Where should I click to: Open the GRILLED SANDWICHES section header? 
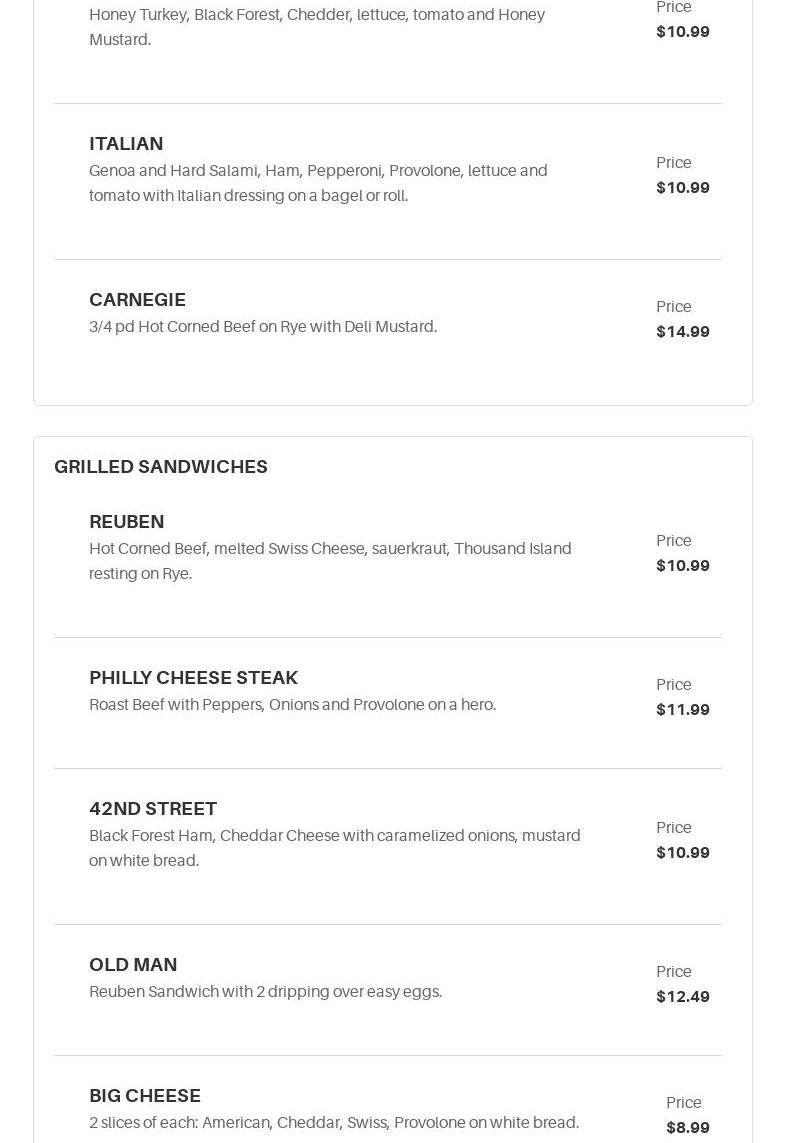(x=161, y=467)
